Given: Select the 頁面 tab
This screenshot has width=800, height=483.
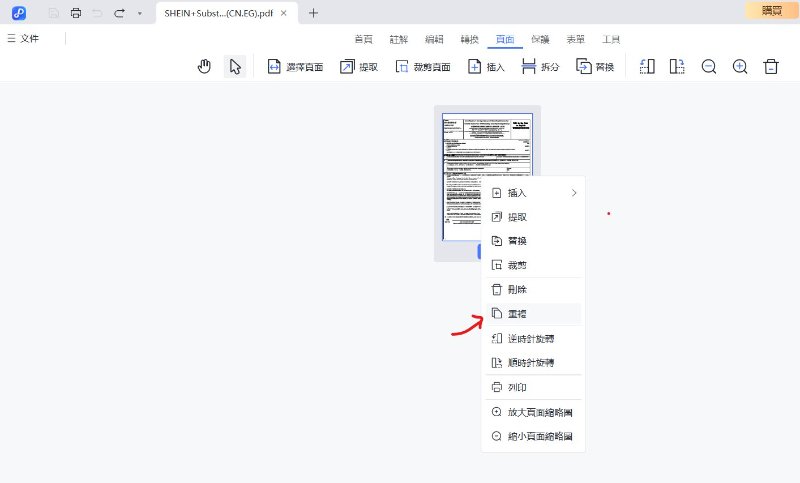Looking at the screenshot, I should click(505, 39).
